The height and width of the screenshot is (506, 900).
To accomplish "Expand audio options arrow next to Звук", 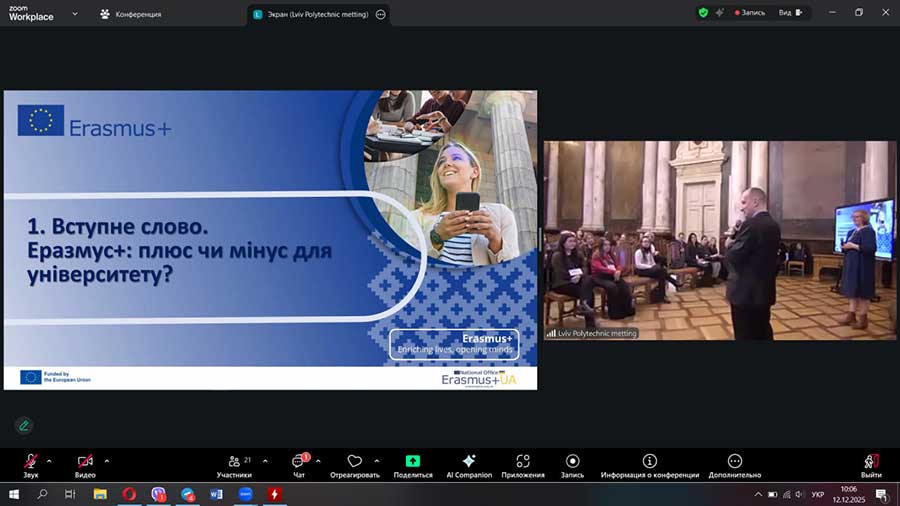I will tap(49, 461).
